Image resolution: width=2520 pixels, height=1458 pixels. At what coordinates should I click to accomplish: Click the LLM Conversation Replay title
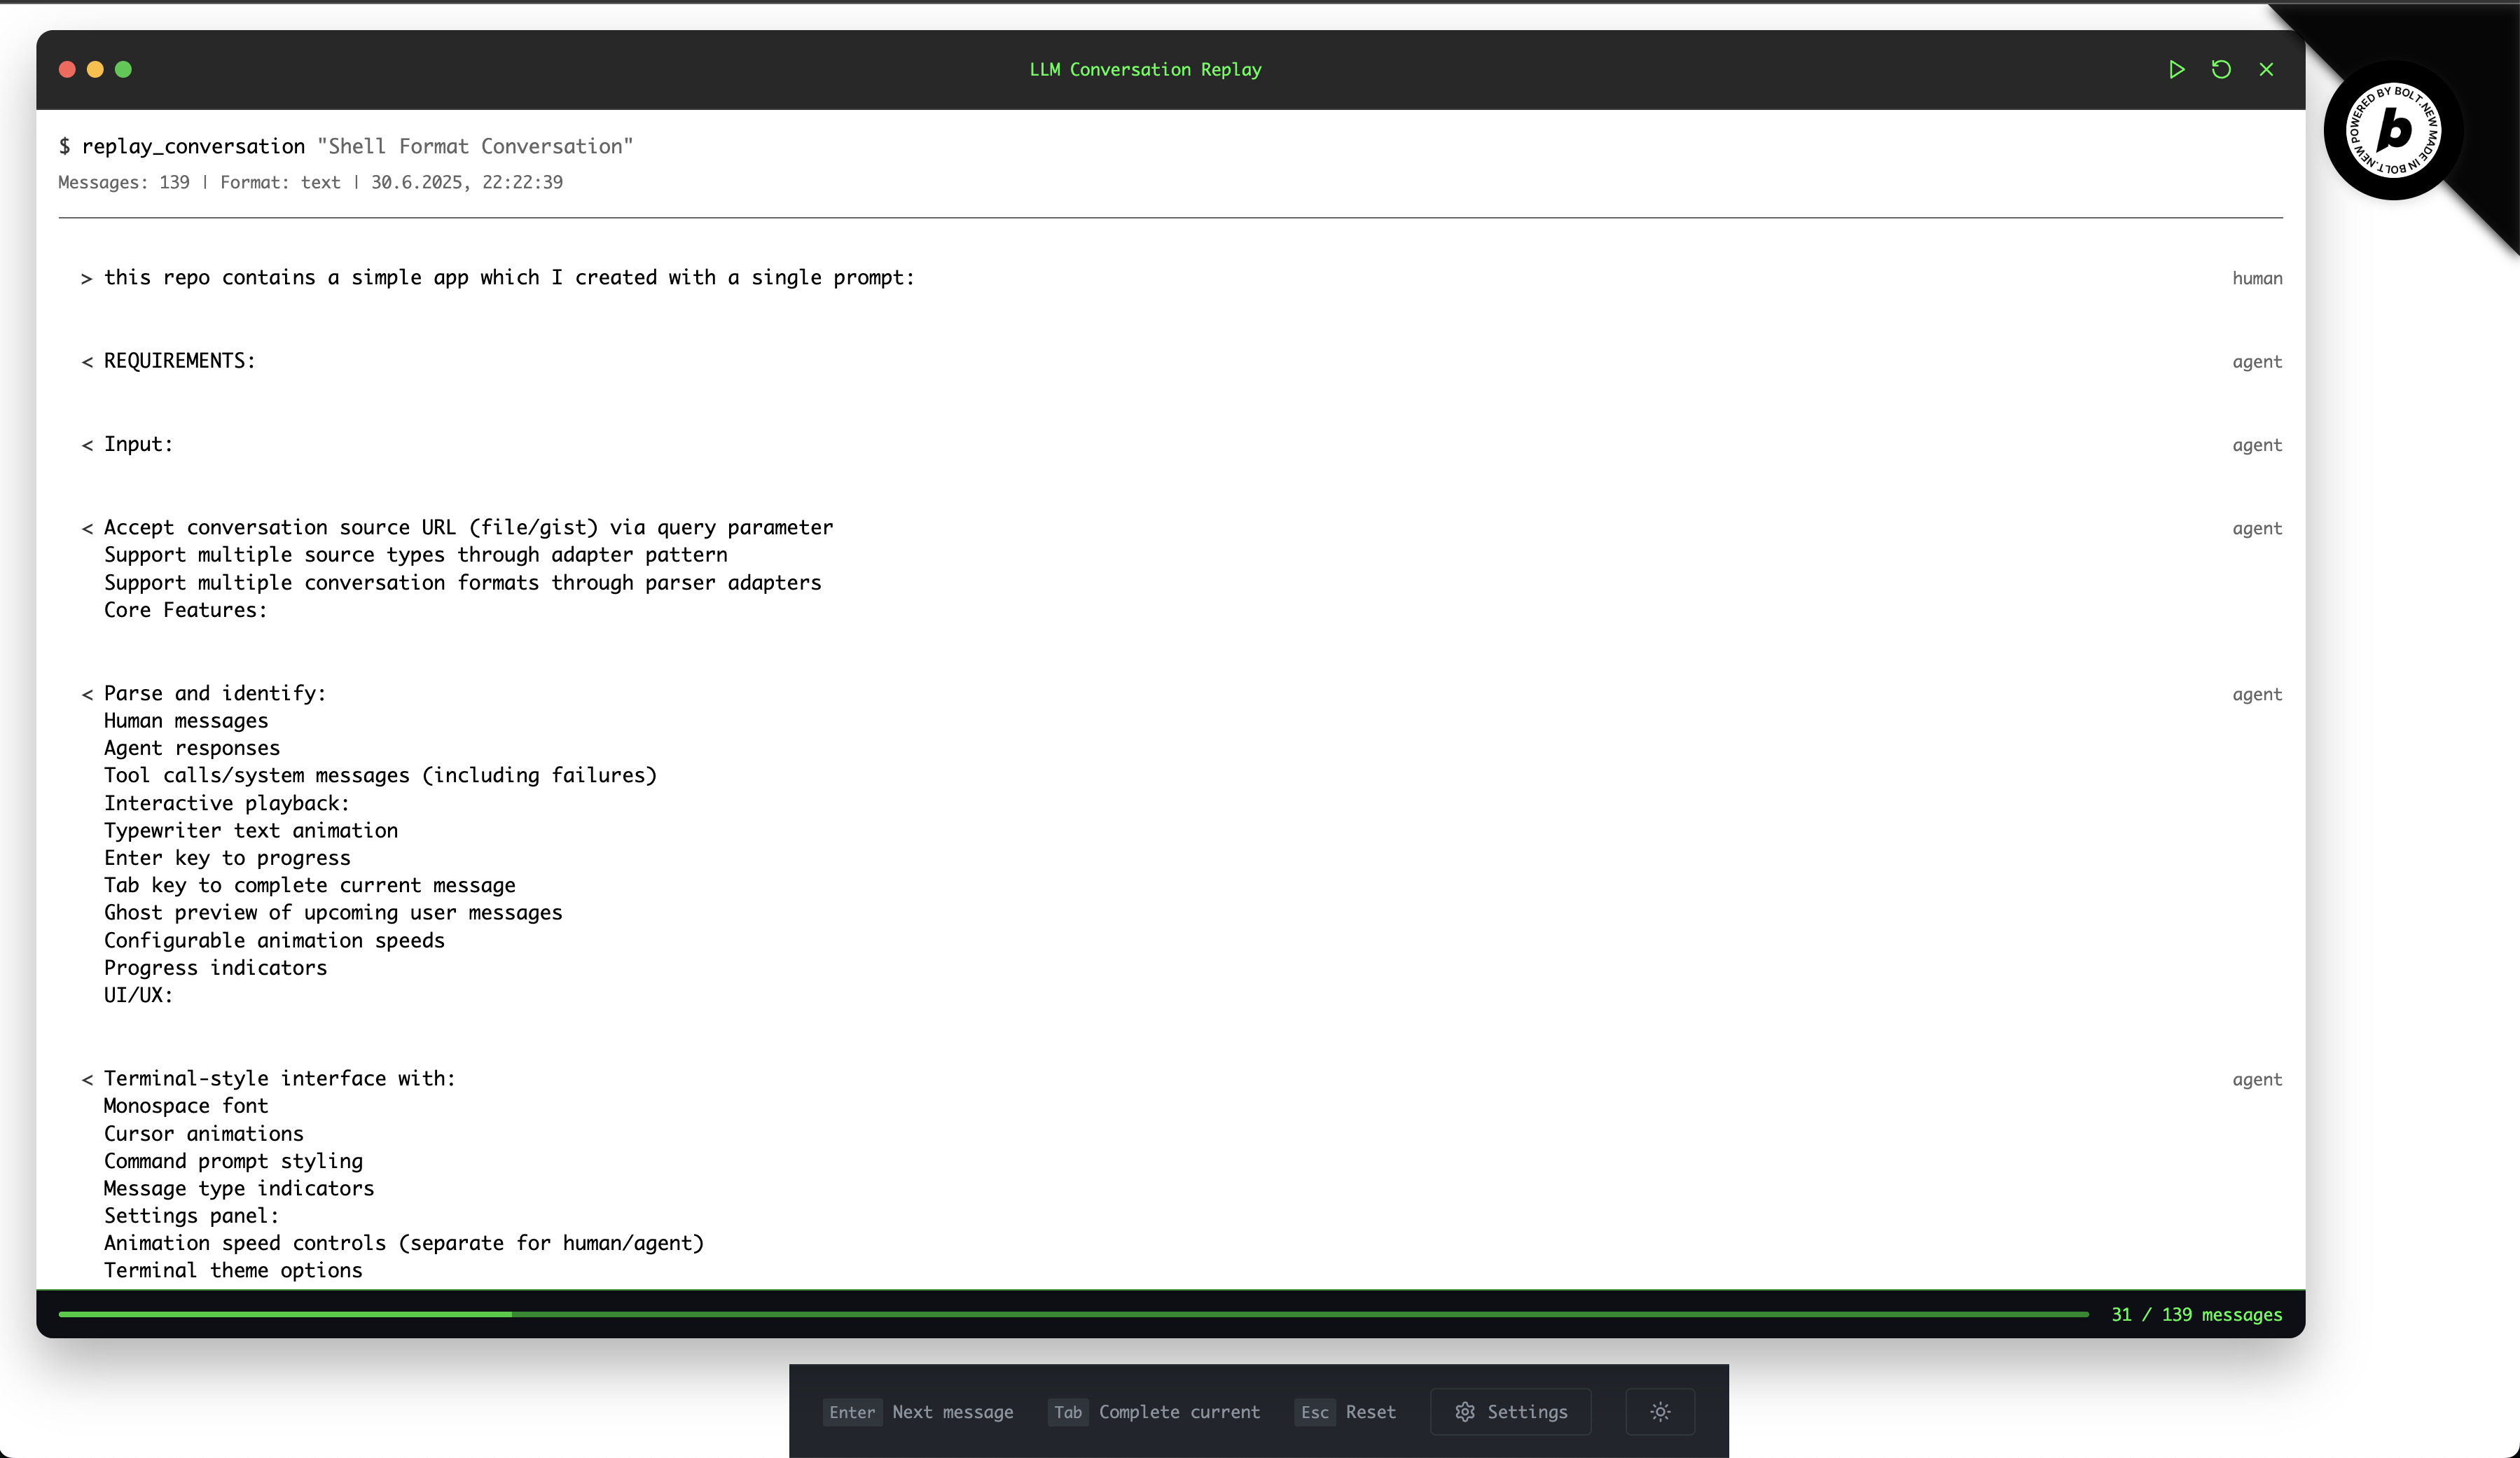pyautogui.click(x=1145, y=69)
